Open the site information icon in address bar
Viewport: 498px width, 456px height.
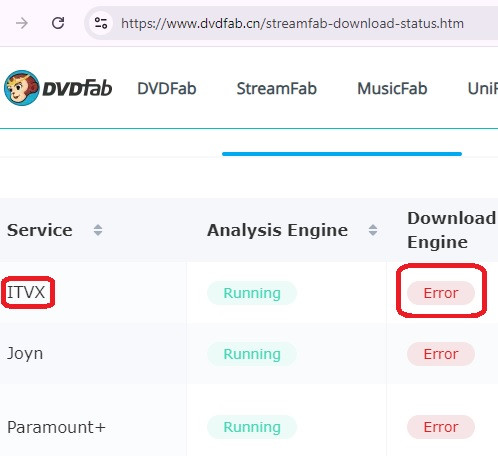[101, 23]
